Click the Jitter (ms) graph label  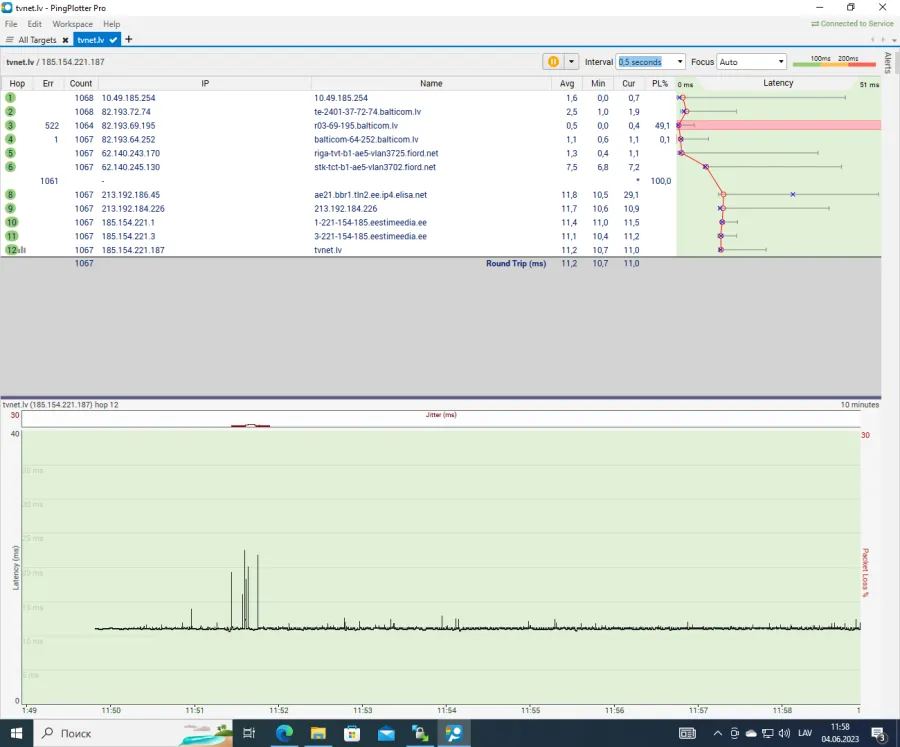click(x=441, y=415)
